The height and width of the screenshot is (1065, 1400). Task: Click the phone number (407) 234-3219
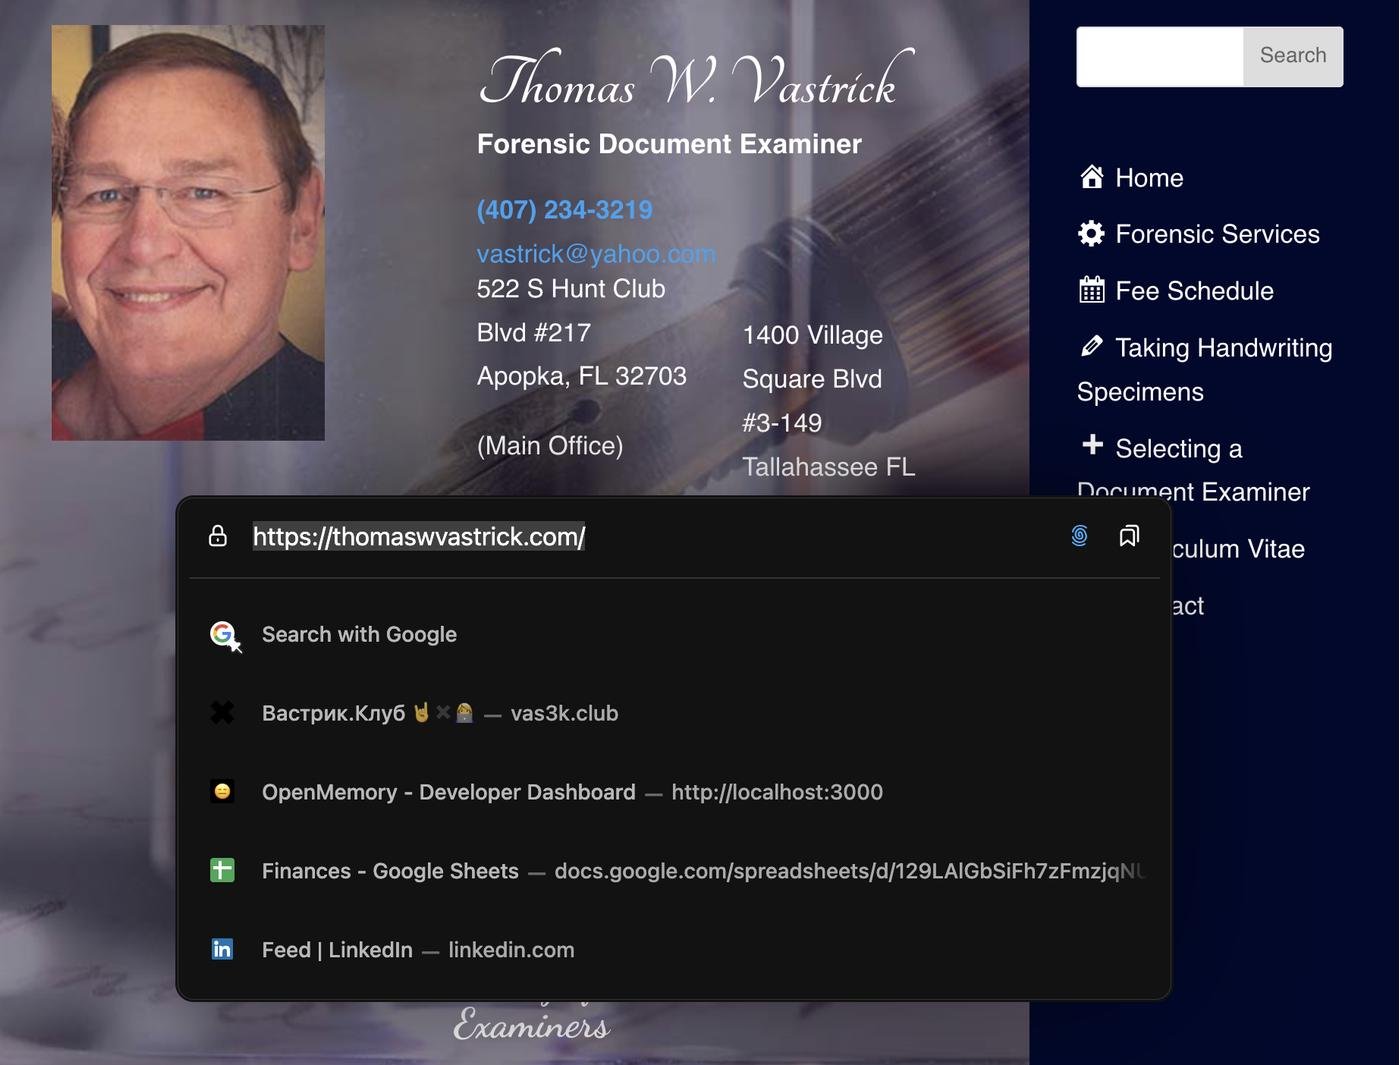[564, 210]
